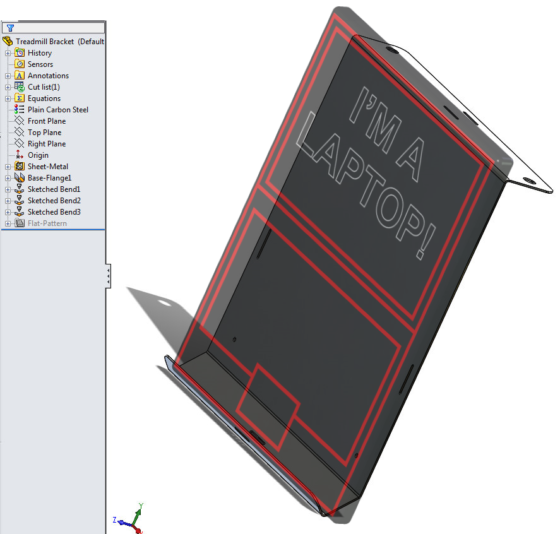Select Front Plane in the tree
The height and width of the screenshot is (534, 560).
[x=47, y=121]
